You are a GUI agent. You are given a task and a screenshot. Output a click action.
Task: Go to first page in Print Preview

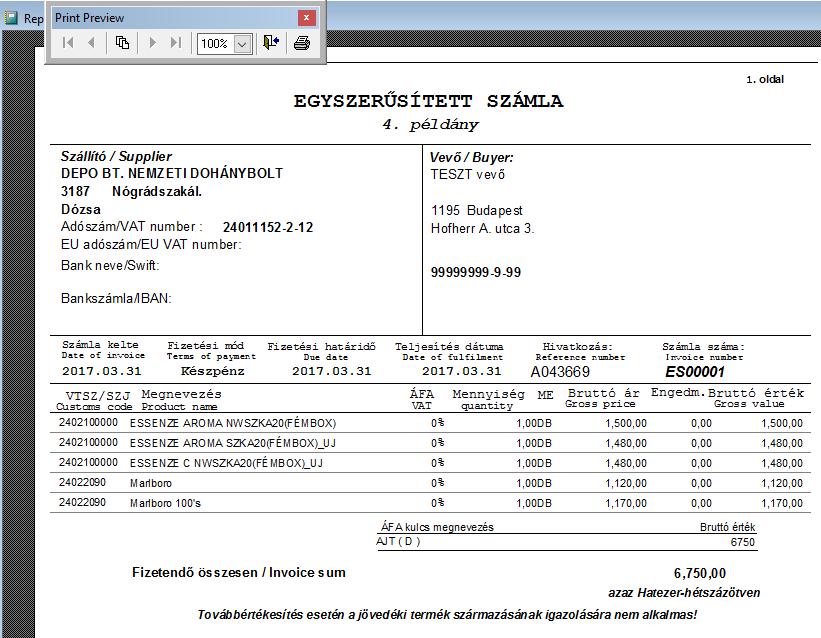click(68, 42)
